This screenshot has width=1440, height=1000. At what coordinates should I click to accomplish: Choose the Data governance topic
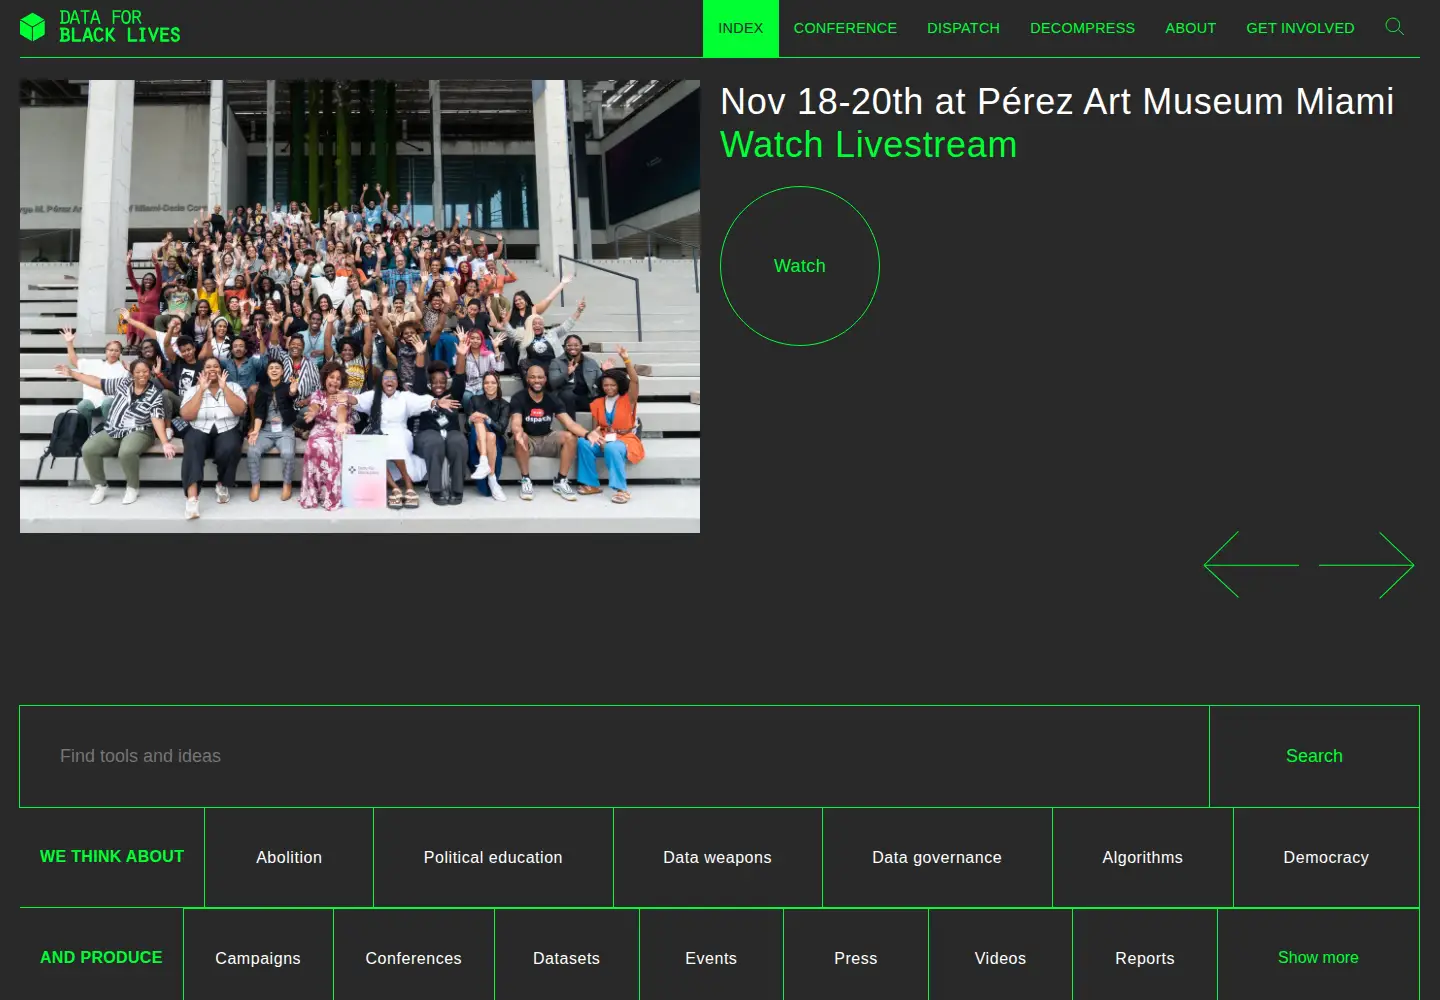click(937, 857)
